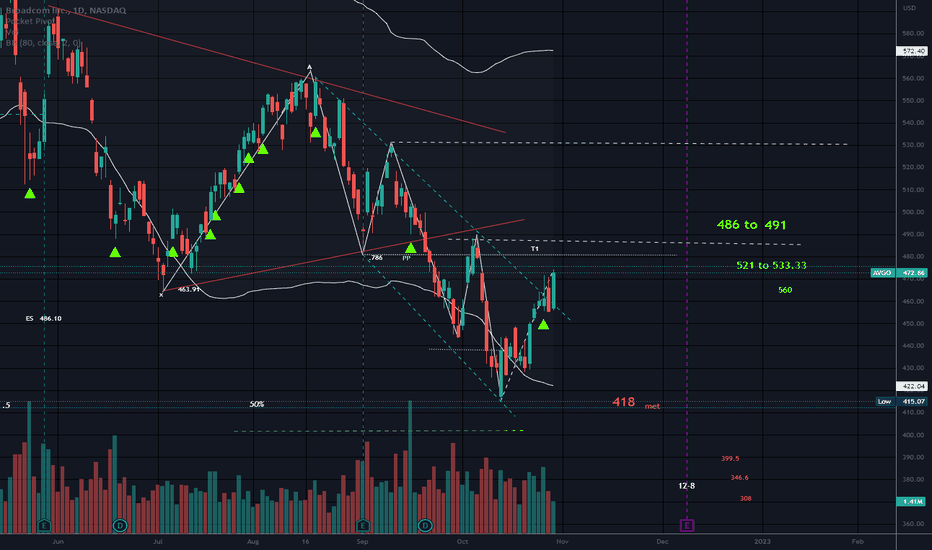Click the 'Dec' label on time axis
Viewport: 932px width, 550px height.
662,542
